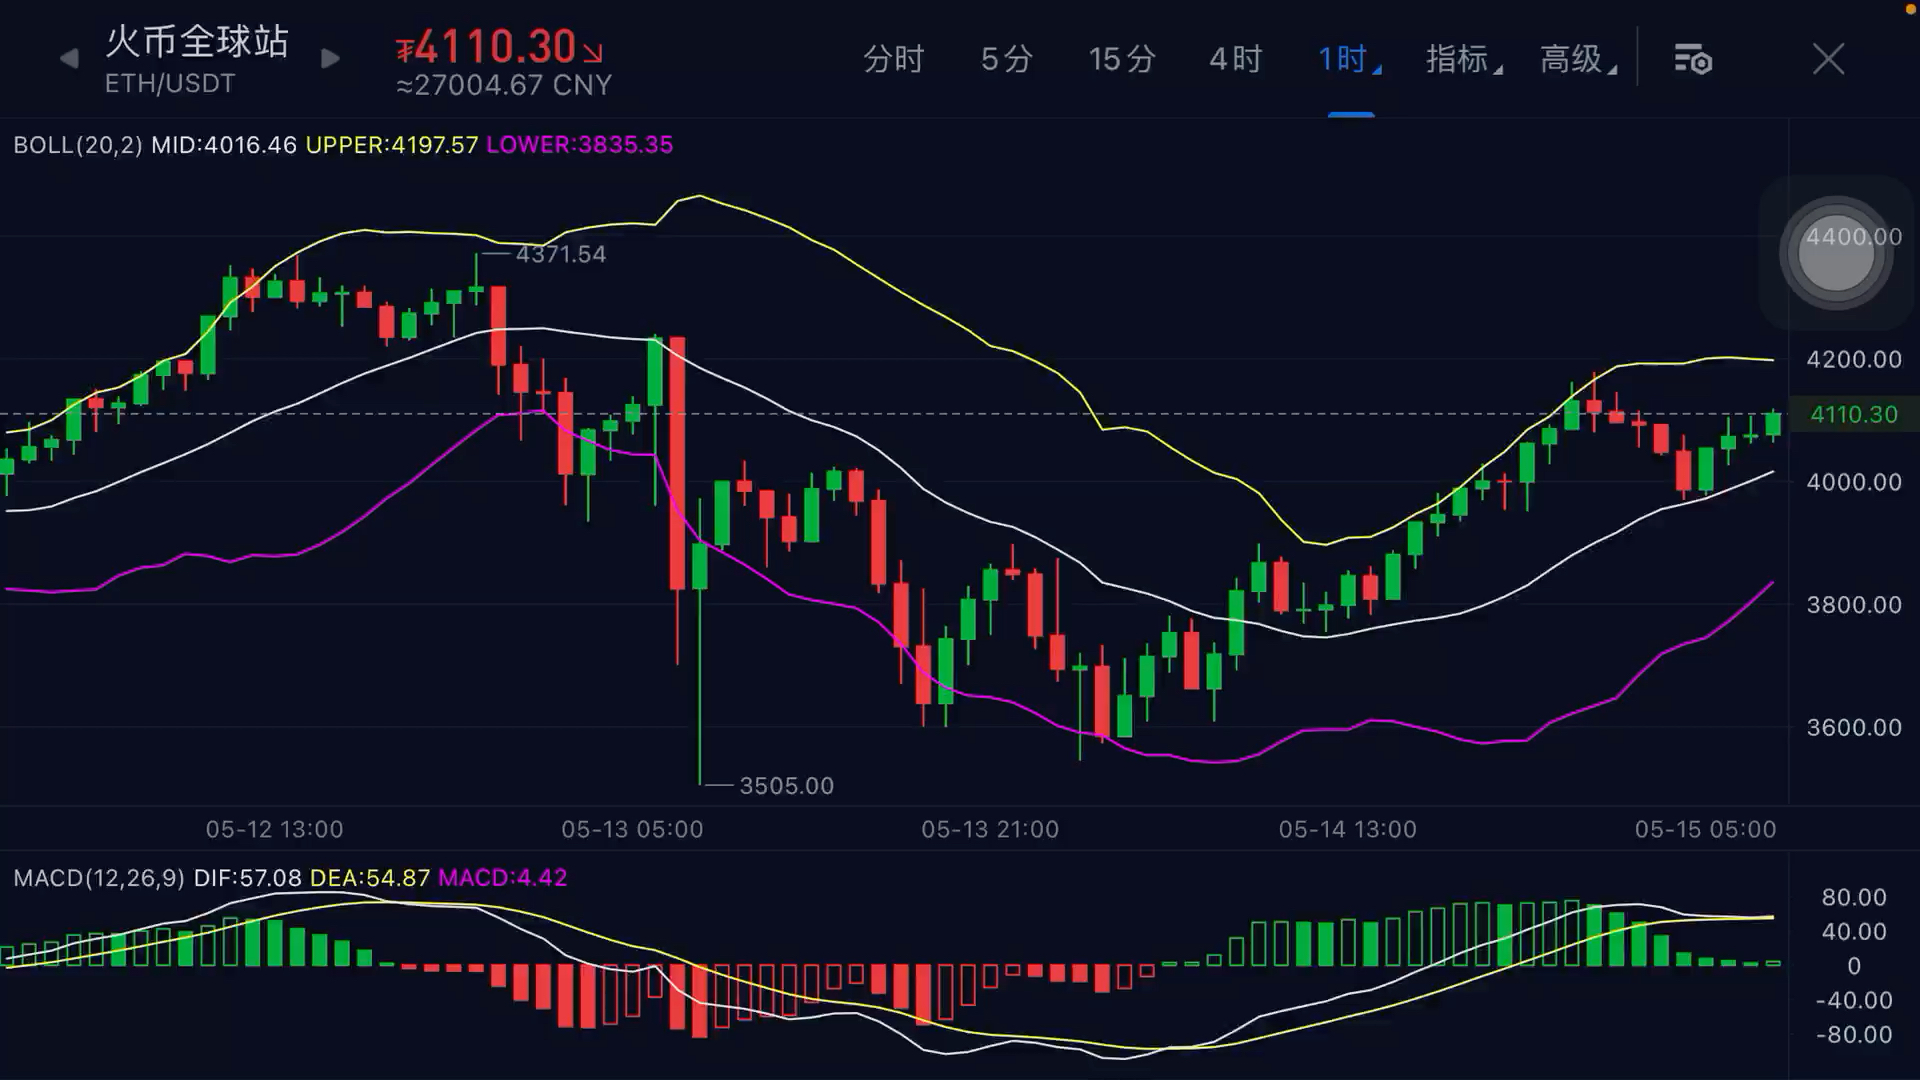Tap the 4371.54 high price marker
The width and height of the screenshot is (1920, 1080).
(x=561, y=254)
